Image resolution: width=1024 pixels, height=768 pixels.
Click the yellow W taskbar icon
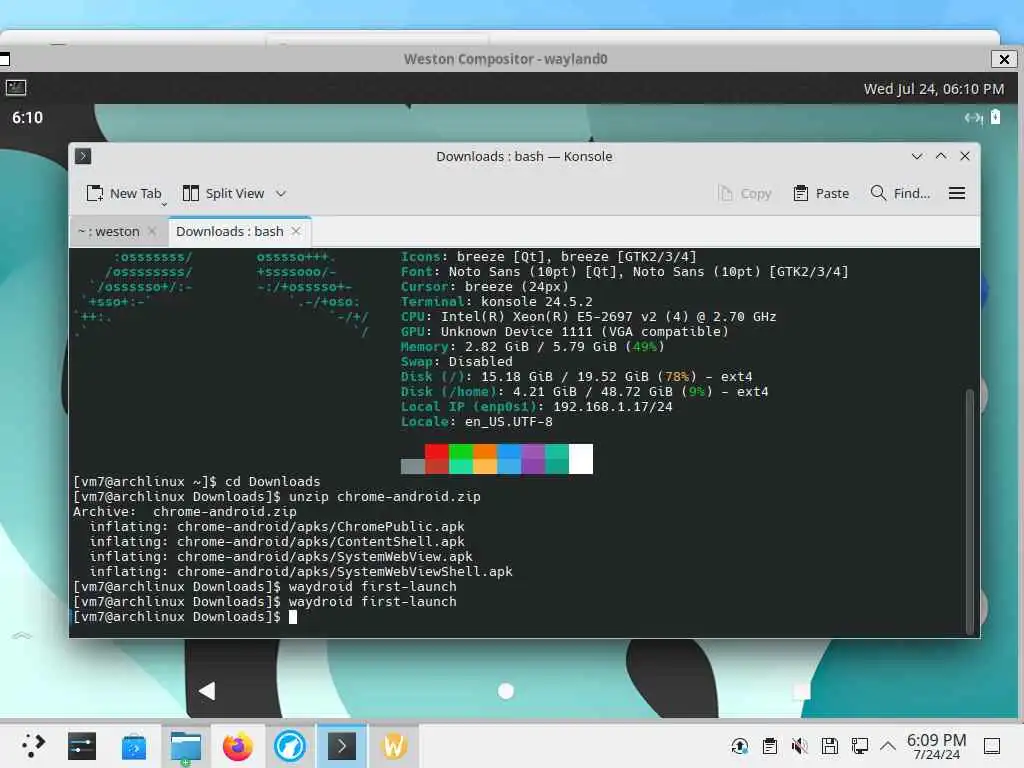tap(394, 746)
